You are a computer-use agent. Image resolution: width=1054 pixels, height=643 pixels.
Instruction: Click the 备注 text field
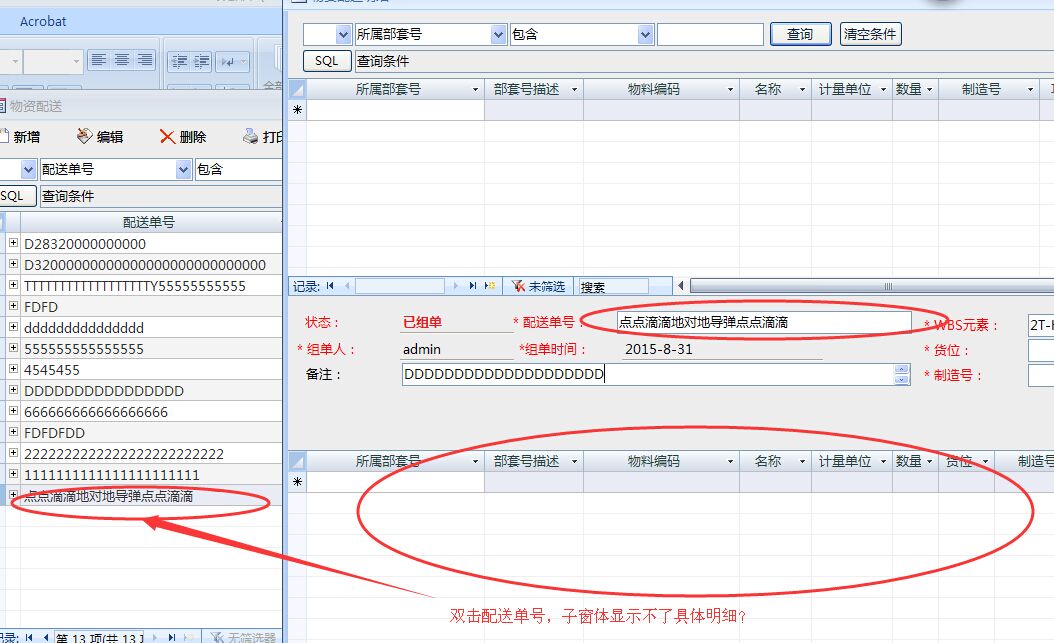tap(646, 375)
